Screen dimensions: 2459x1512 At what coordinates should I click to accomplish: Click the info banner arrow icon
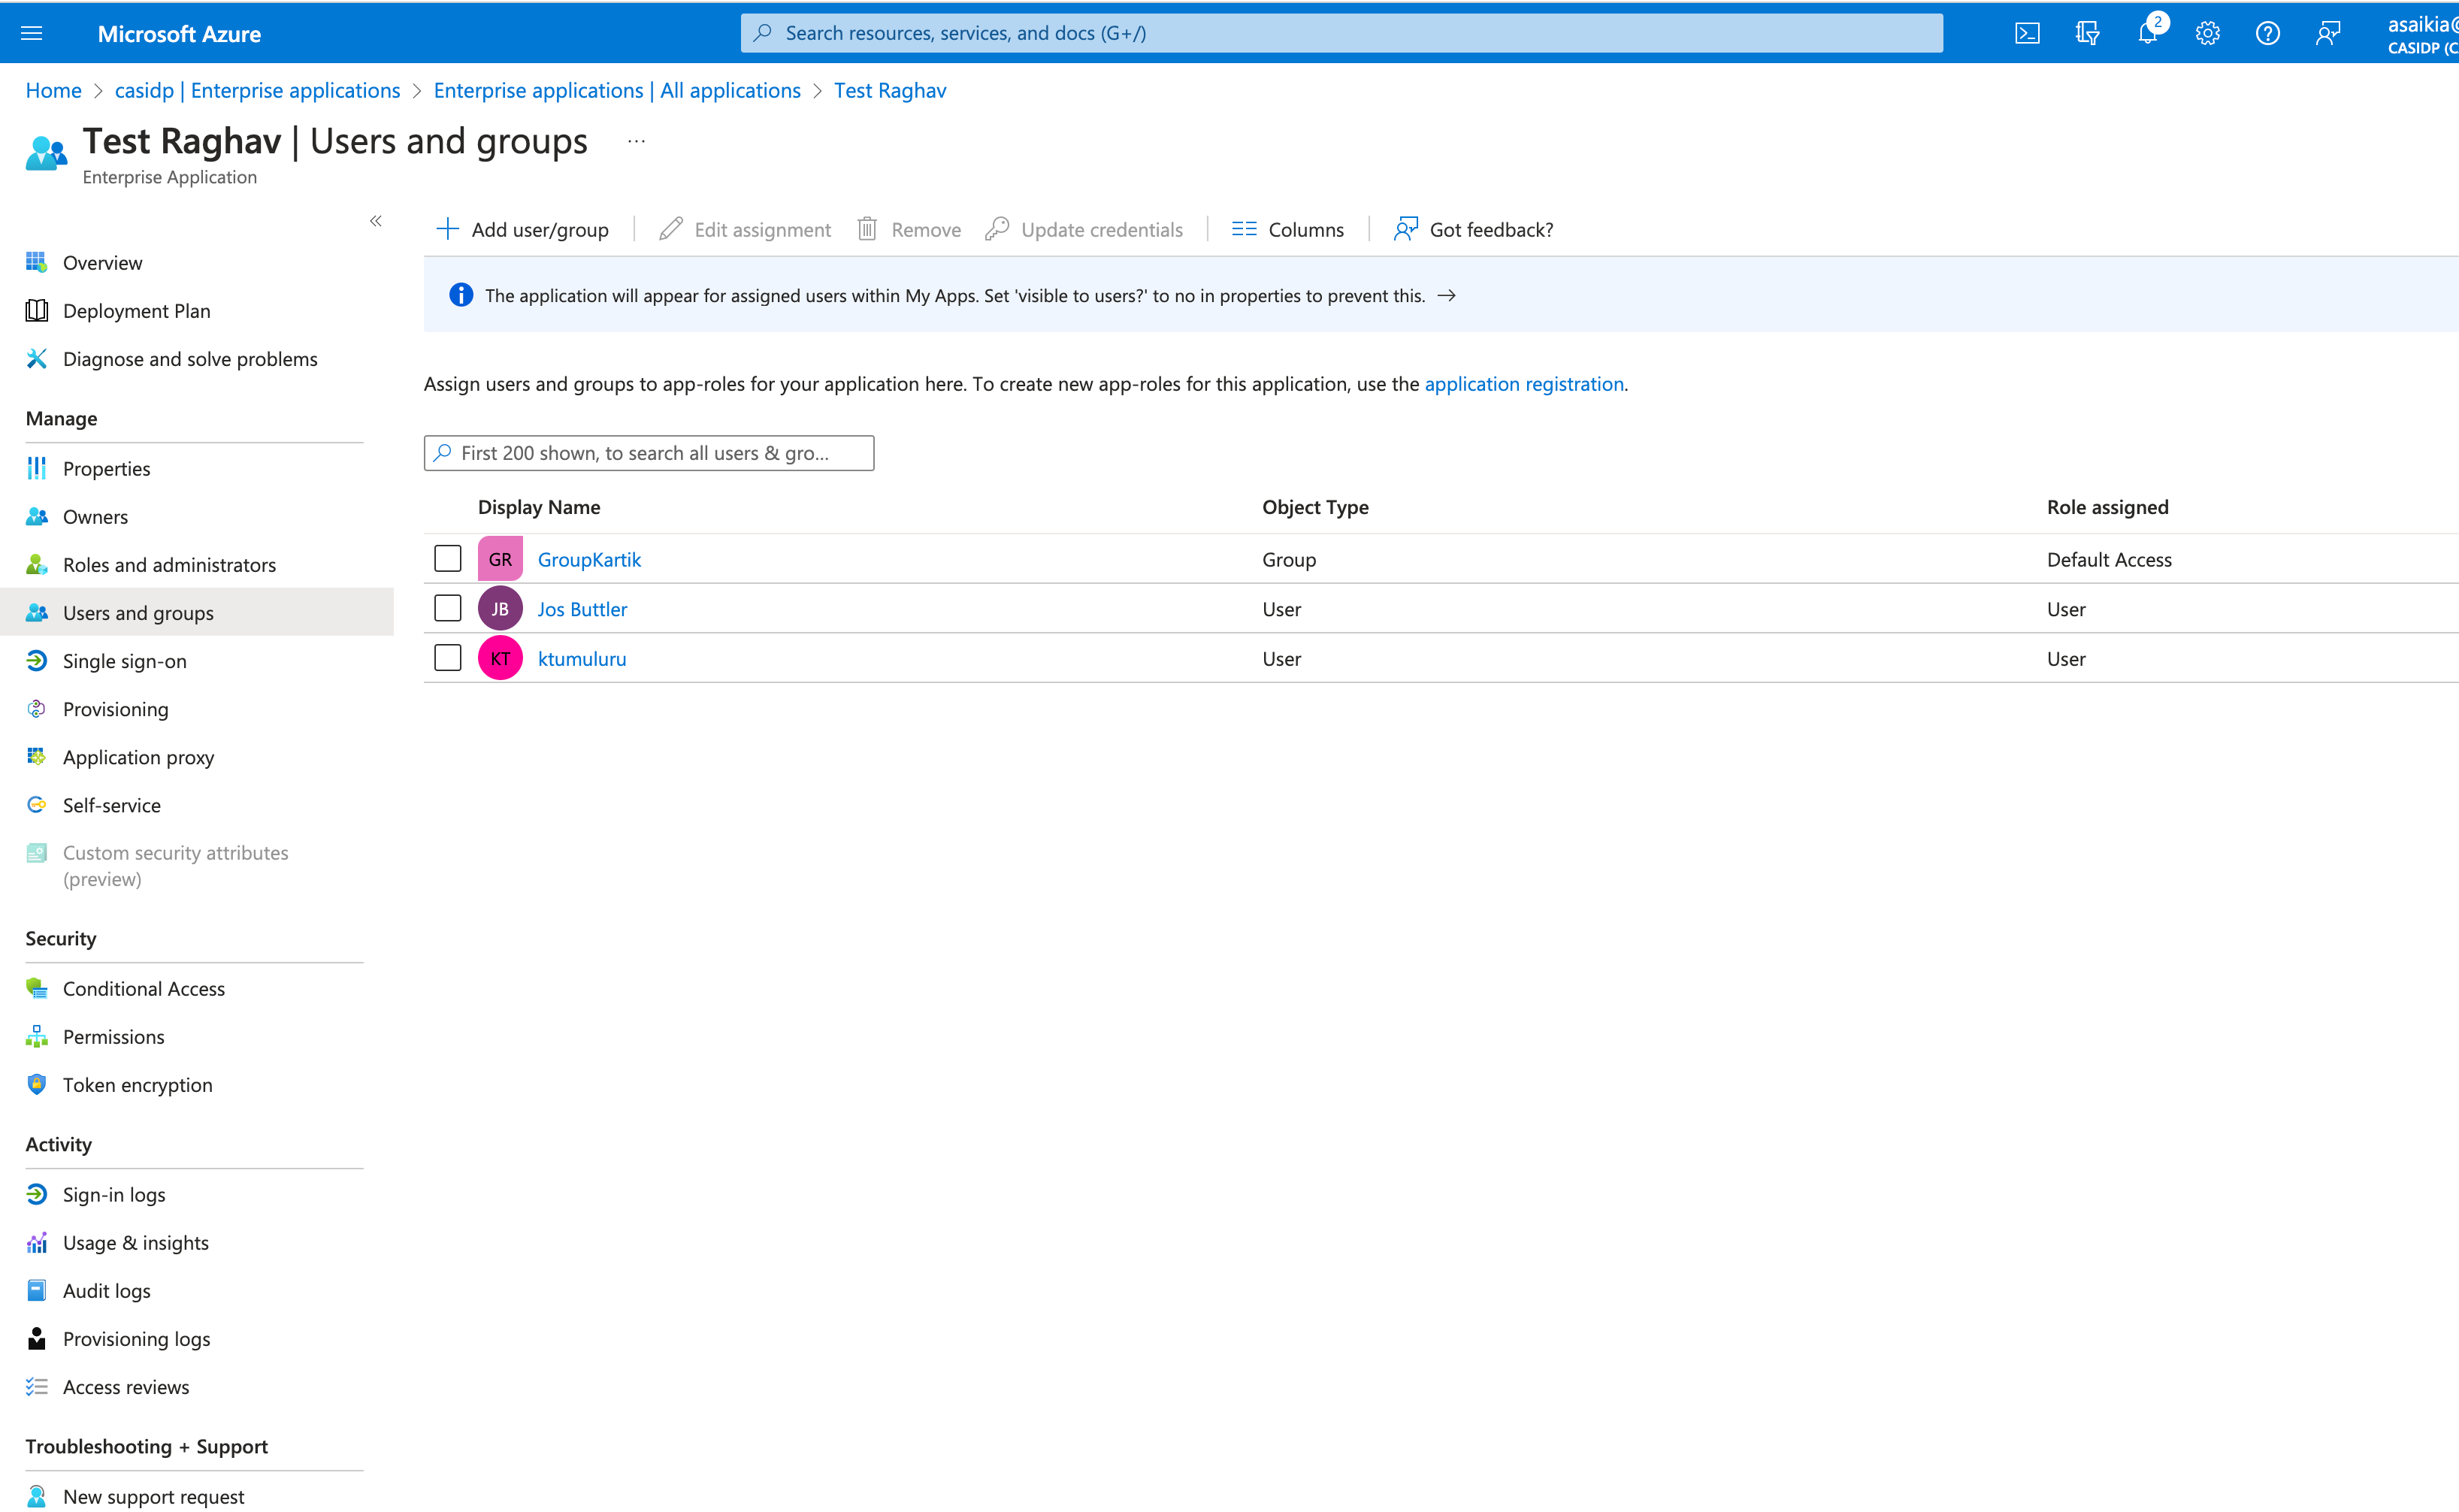(1446, 295)
